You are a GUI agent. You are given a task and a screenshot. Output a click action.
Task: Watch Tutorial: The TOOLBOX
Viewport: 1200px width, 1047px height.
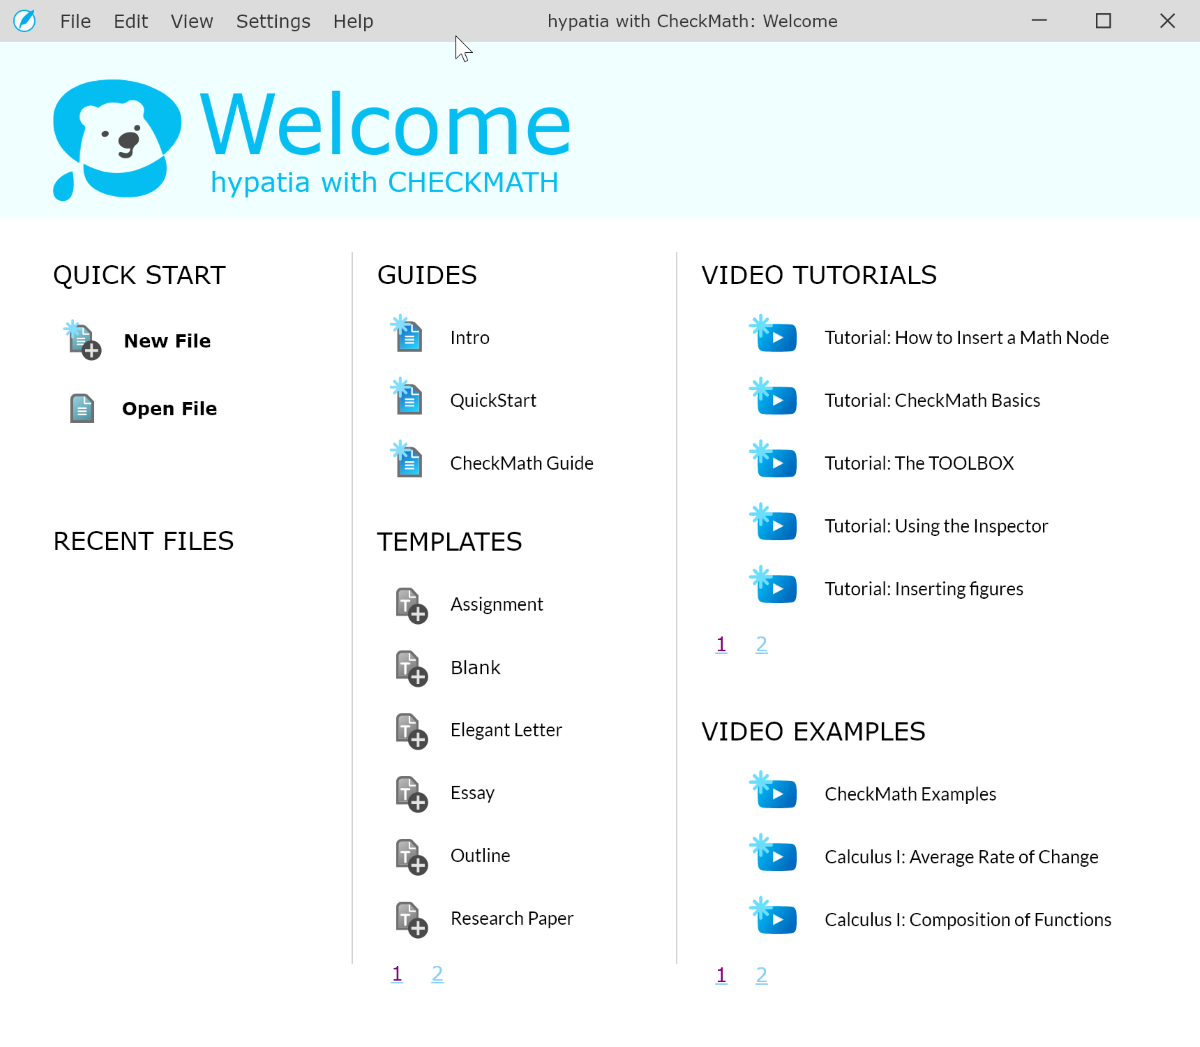click(919, 464)
